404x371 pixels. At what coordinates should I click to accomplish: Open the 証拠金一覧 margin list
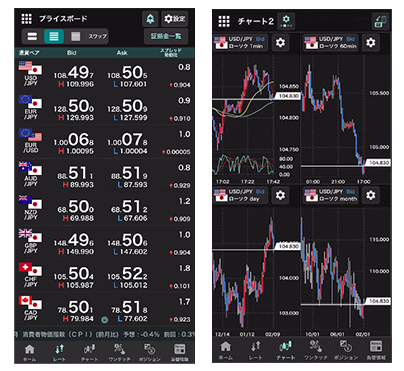click(166, 36)
